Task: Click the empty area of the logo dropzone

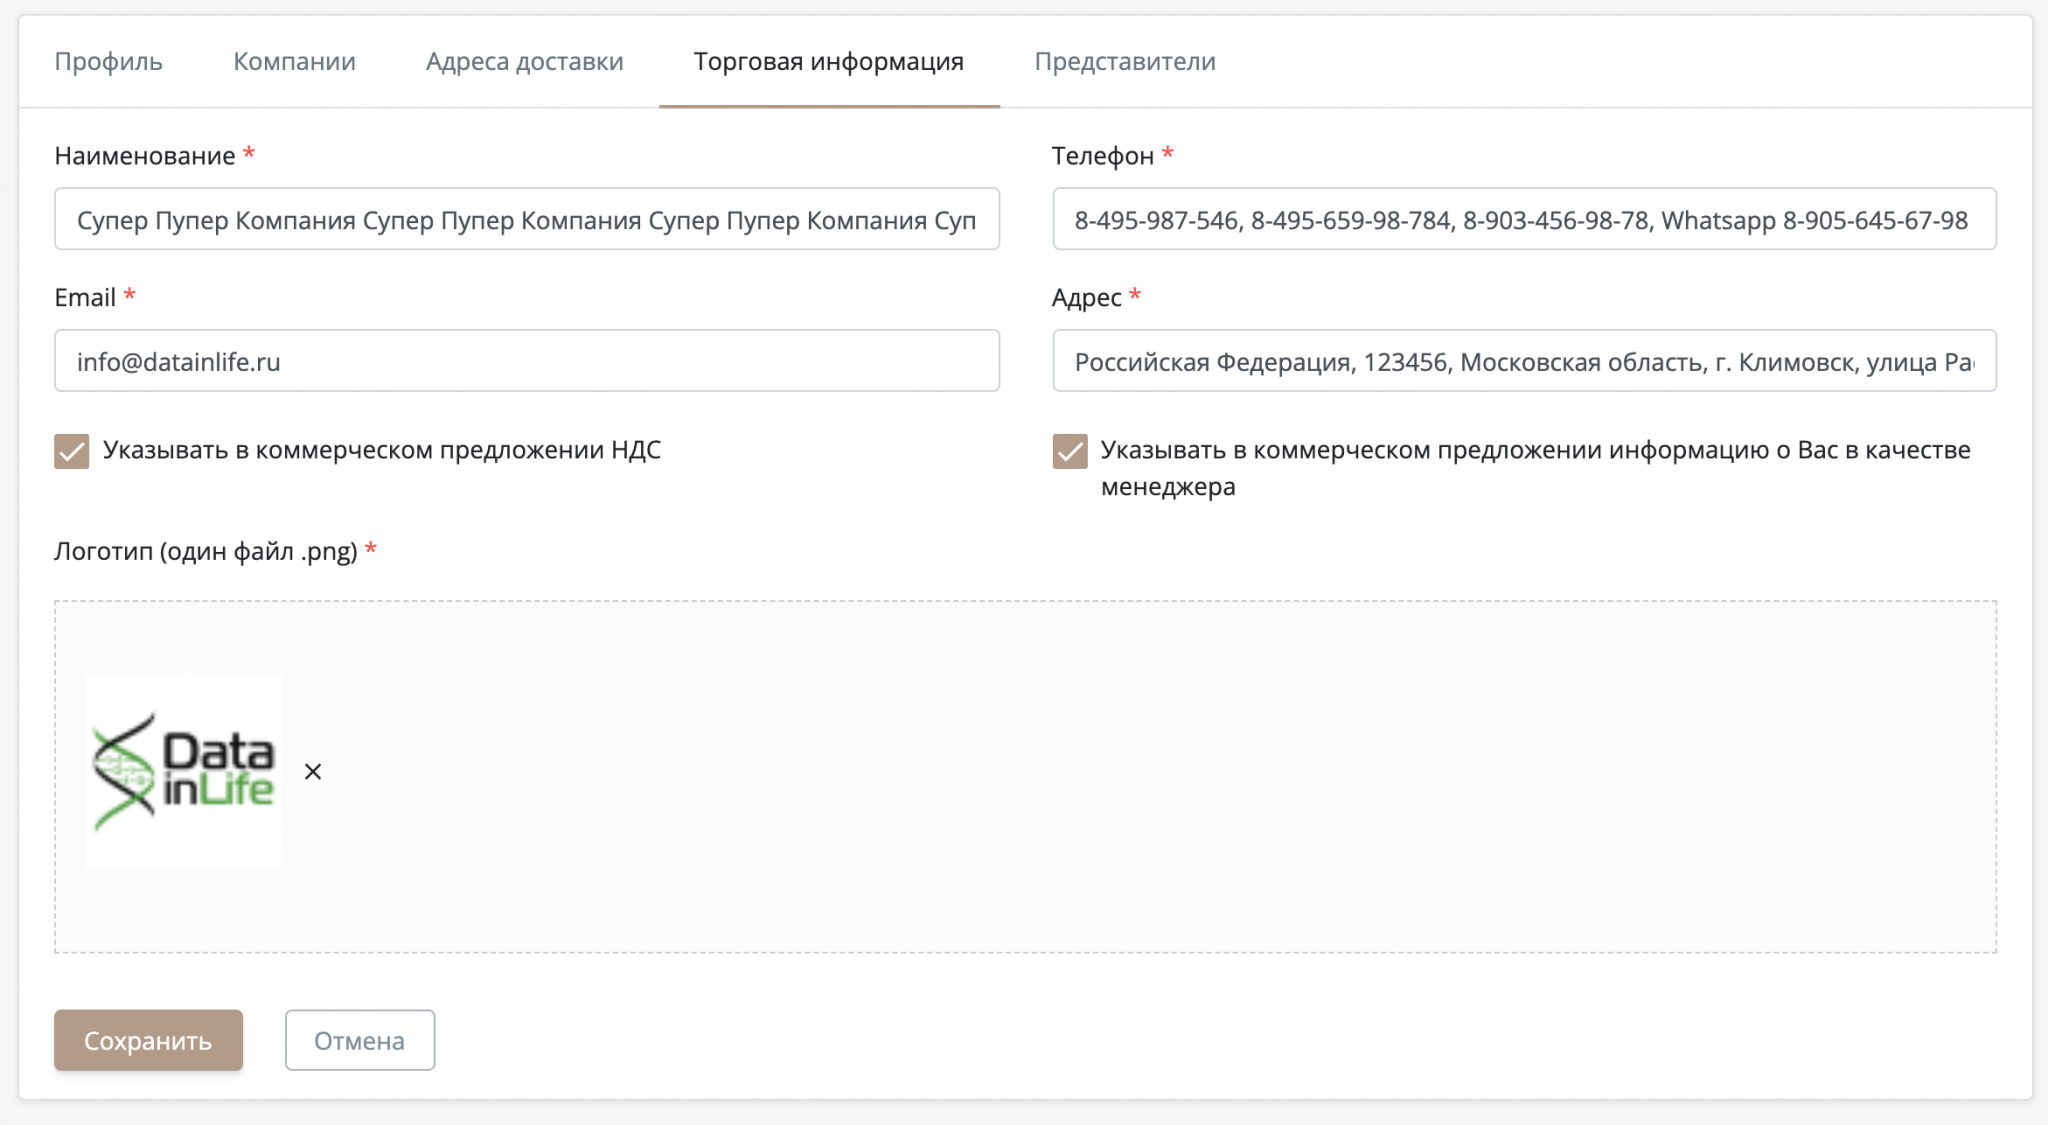Action: pos(1100,776)
